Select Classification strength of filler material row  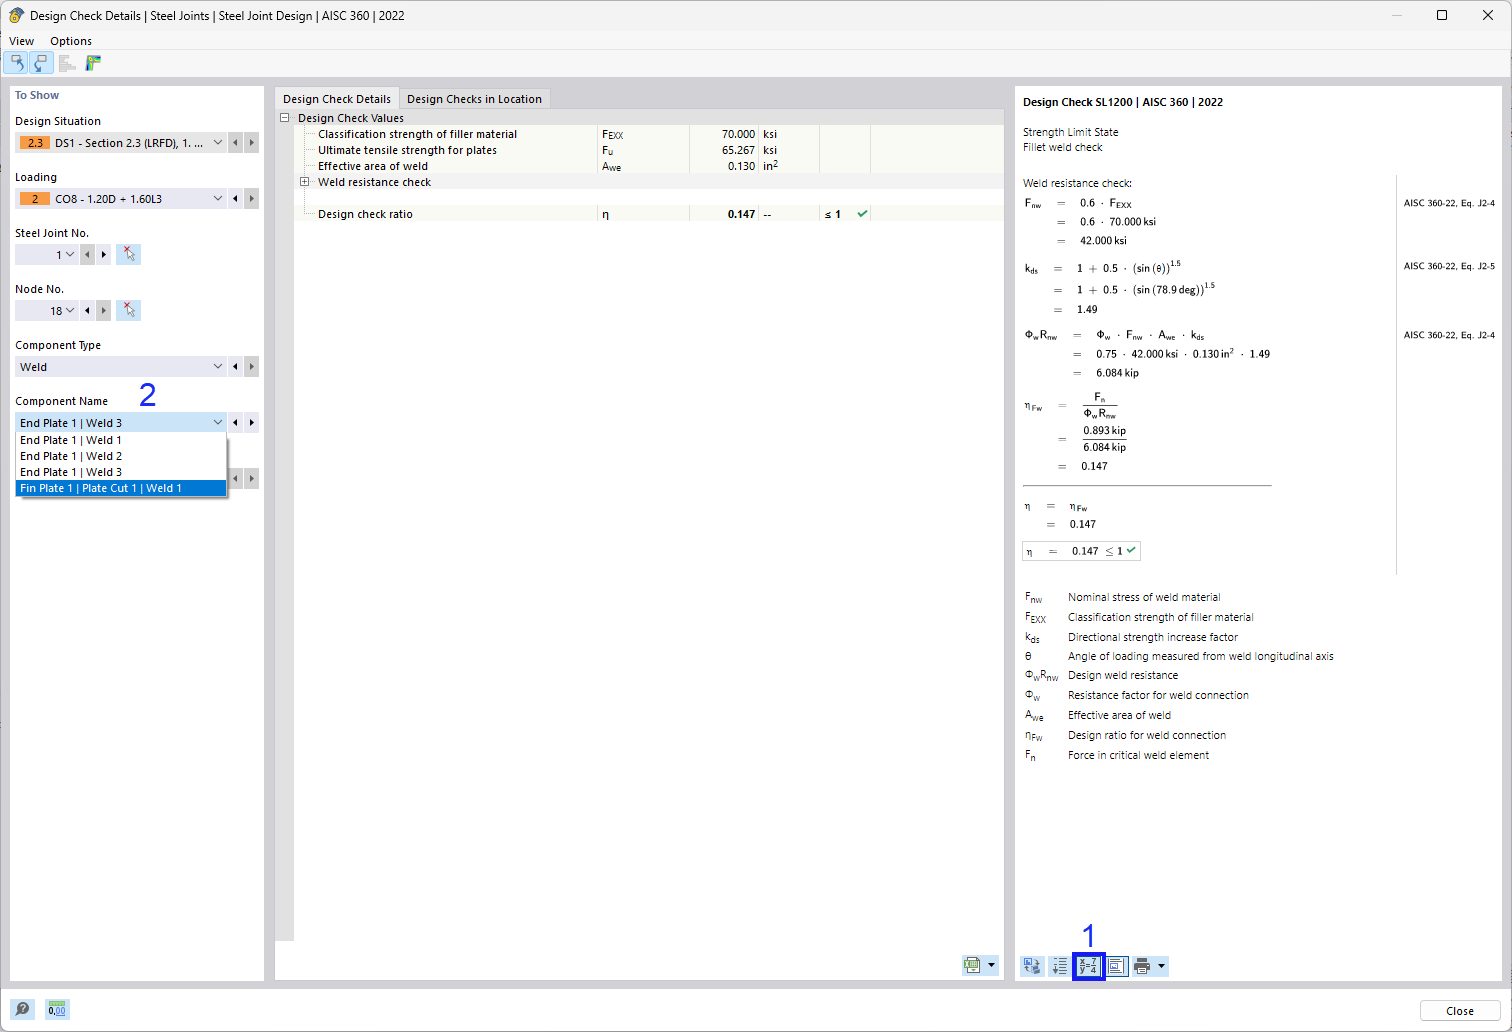point(649,134)
